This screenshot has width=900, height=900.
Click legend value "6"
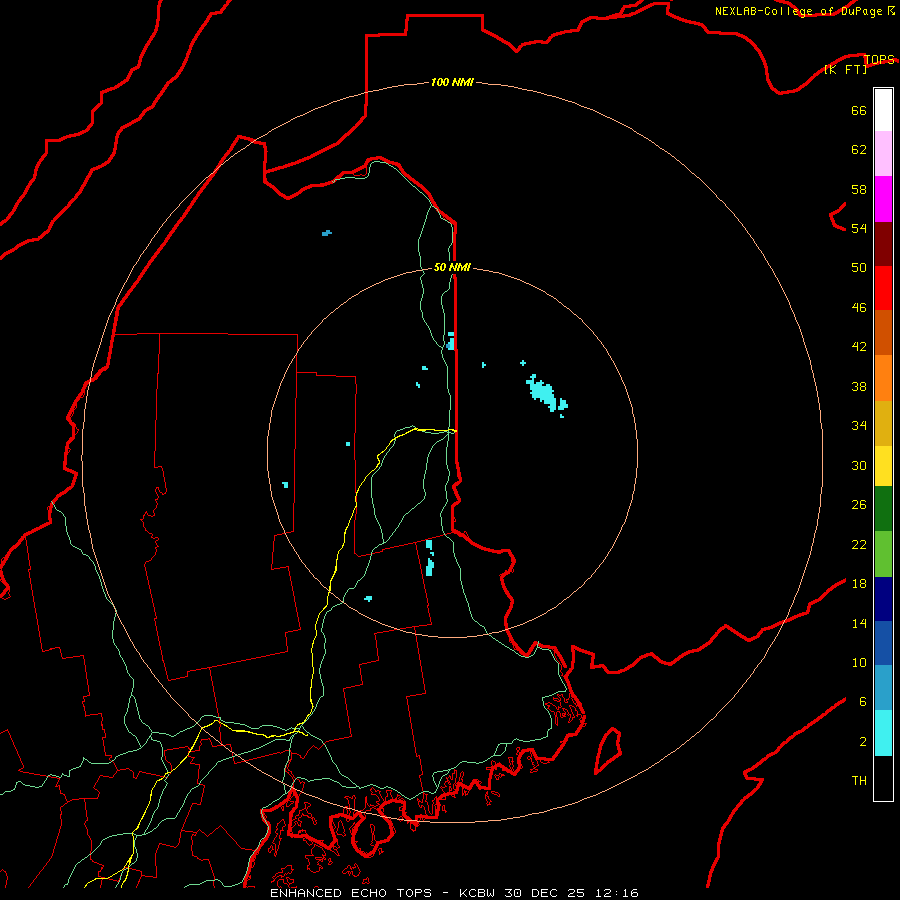863,702
